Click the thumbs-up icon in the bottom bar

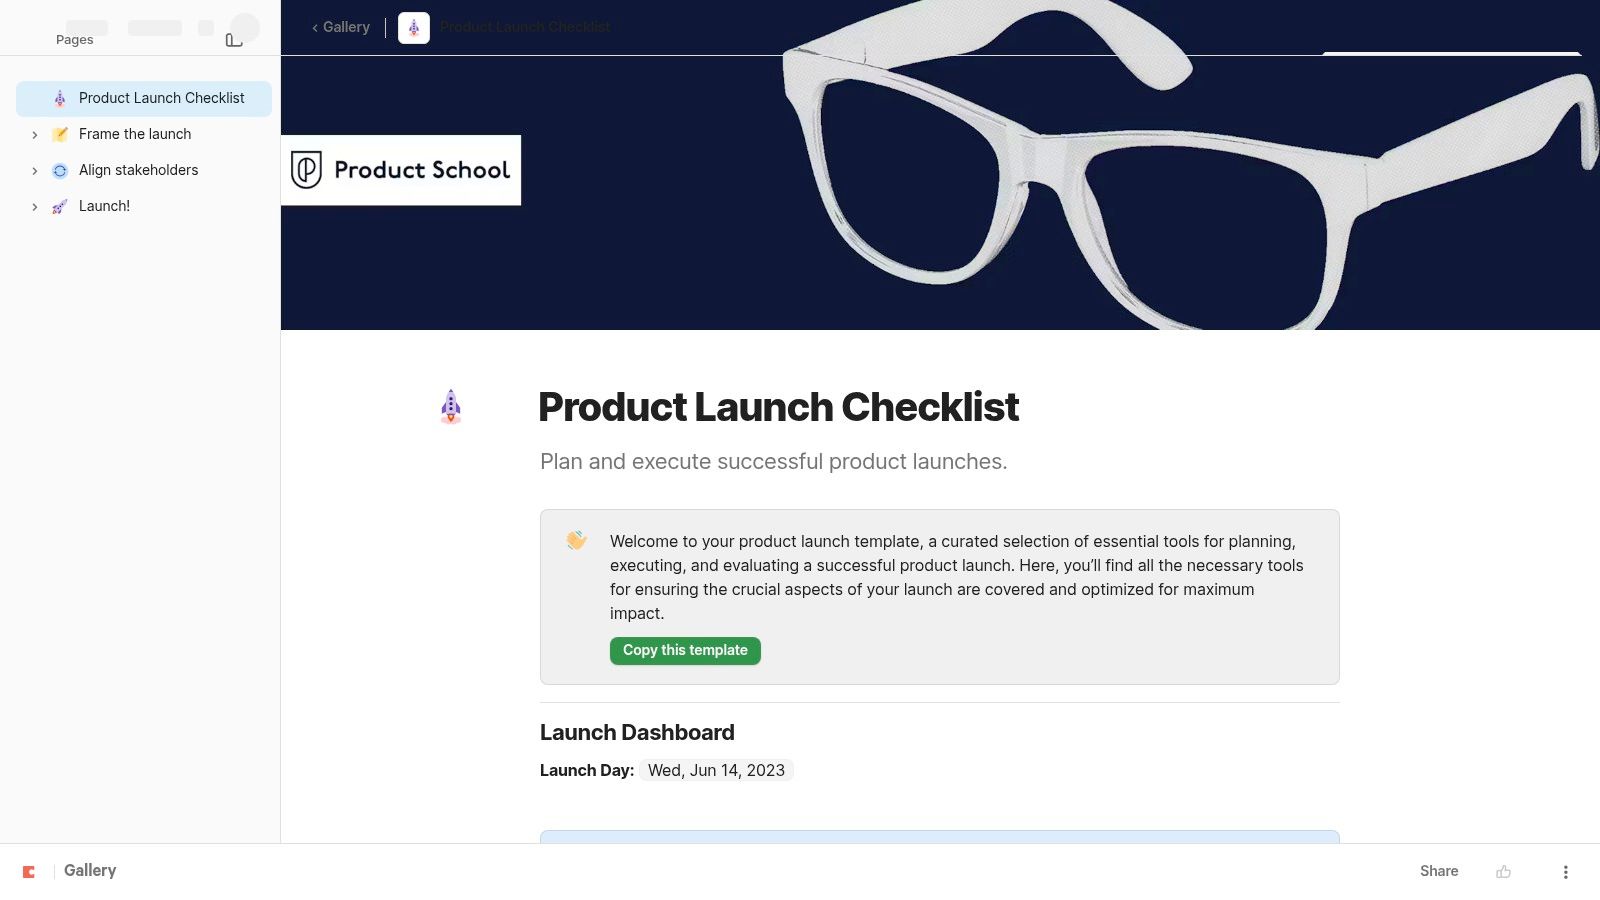coord(1503,870)
